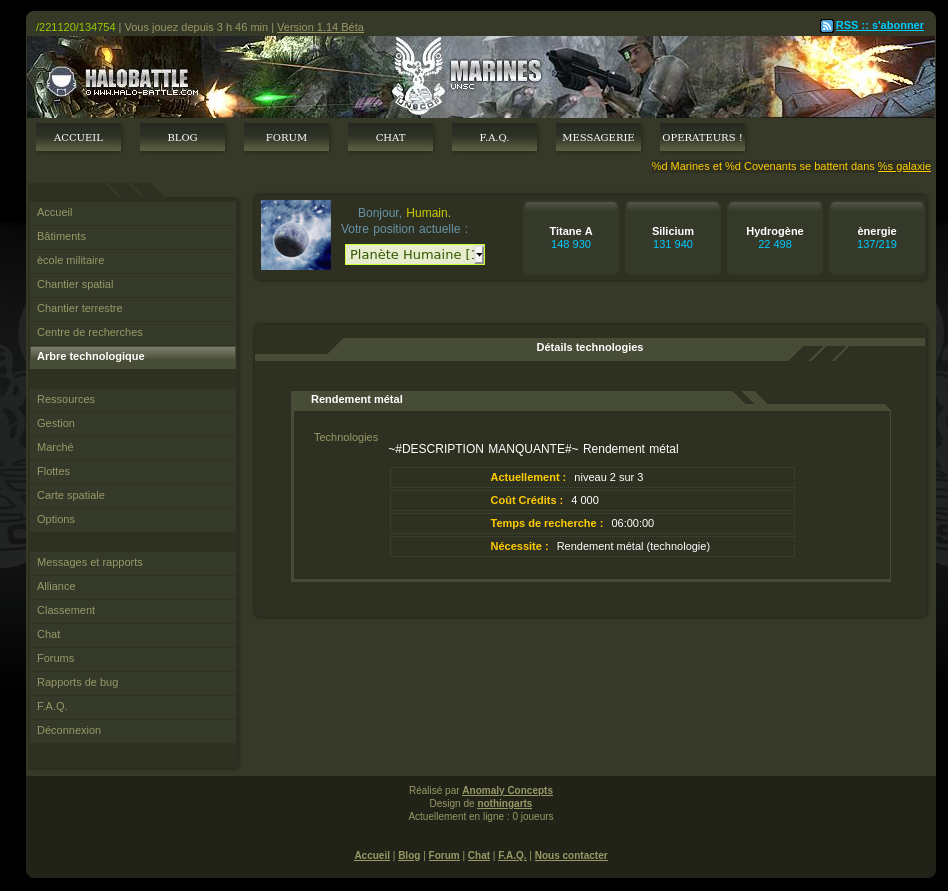
Task: Open the Planète Humaine planet dropdown
Action: point(415,254)
